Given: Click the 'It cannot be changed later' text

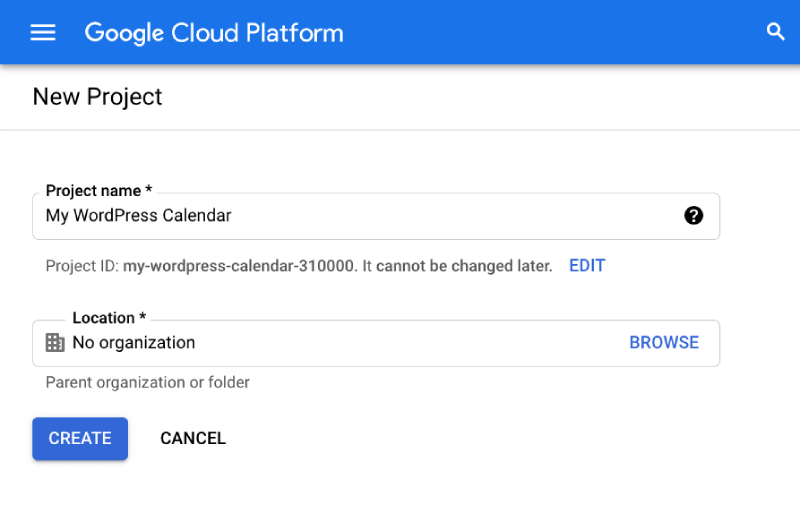Looking at the screenshot, I should tap(458, 266).
